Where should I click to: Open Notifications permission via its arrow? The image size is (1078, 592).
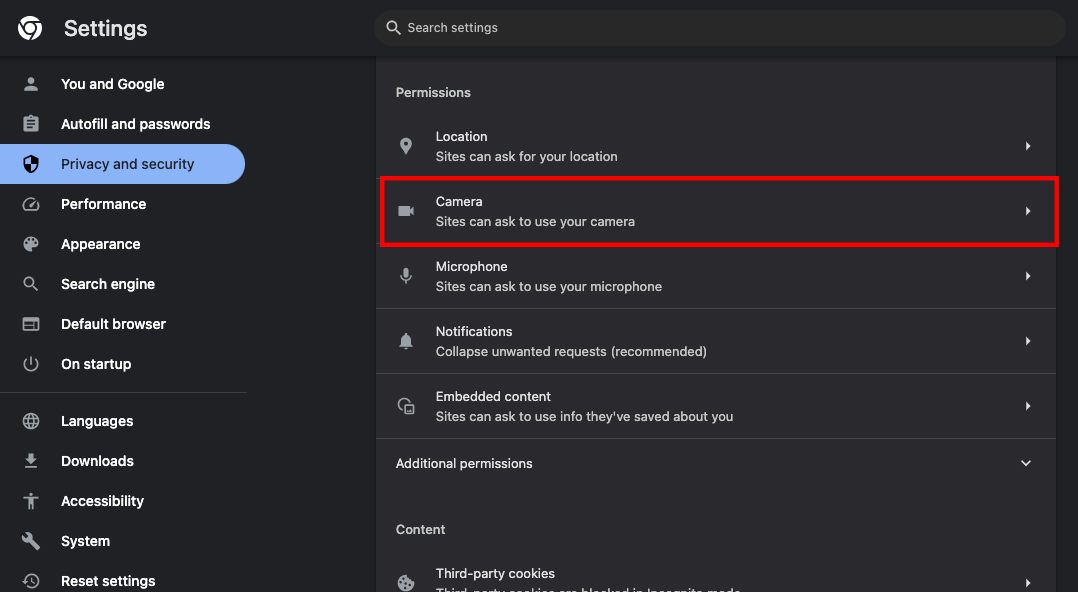(1028, 341)
